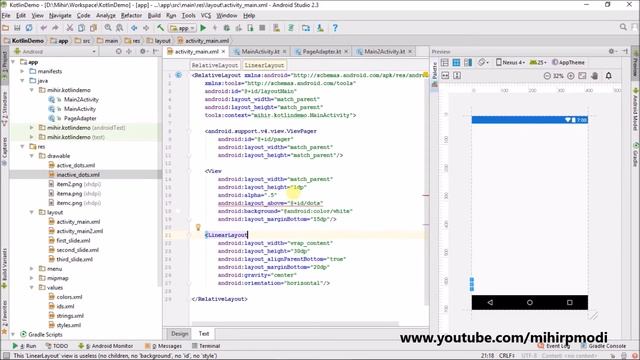Toggle the Preview tool window stripe
This screenshot has width=640, height=360.
[636, 63]
